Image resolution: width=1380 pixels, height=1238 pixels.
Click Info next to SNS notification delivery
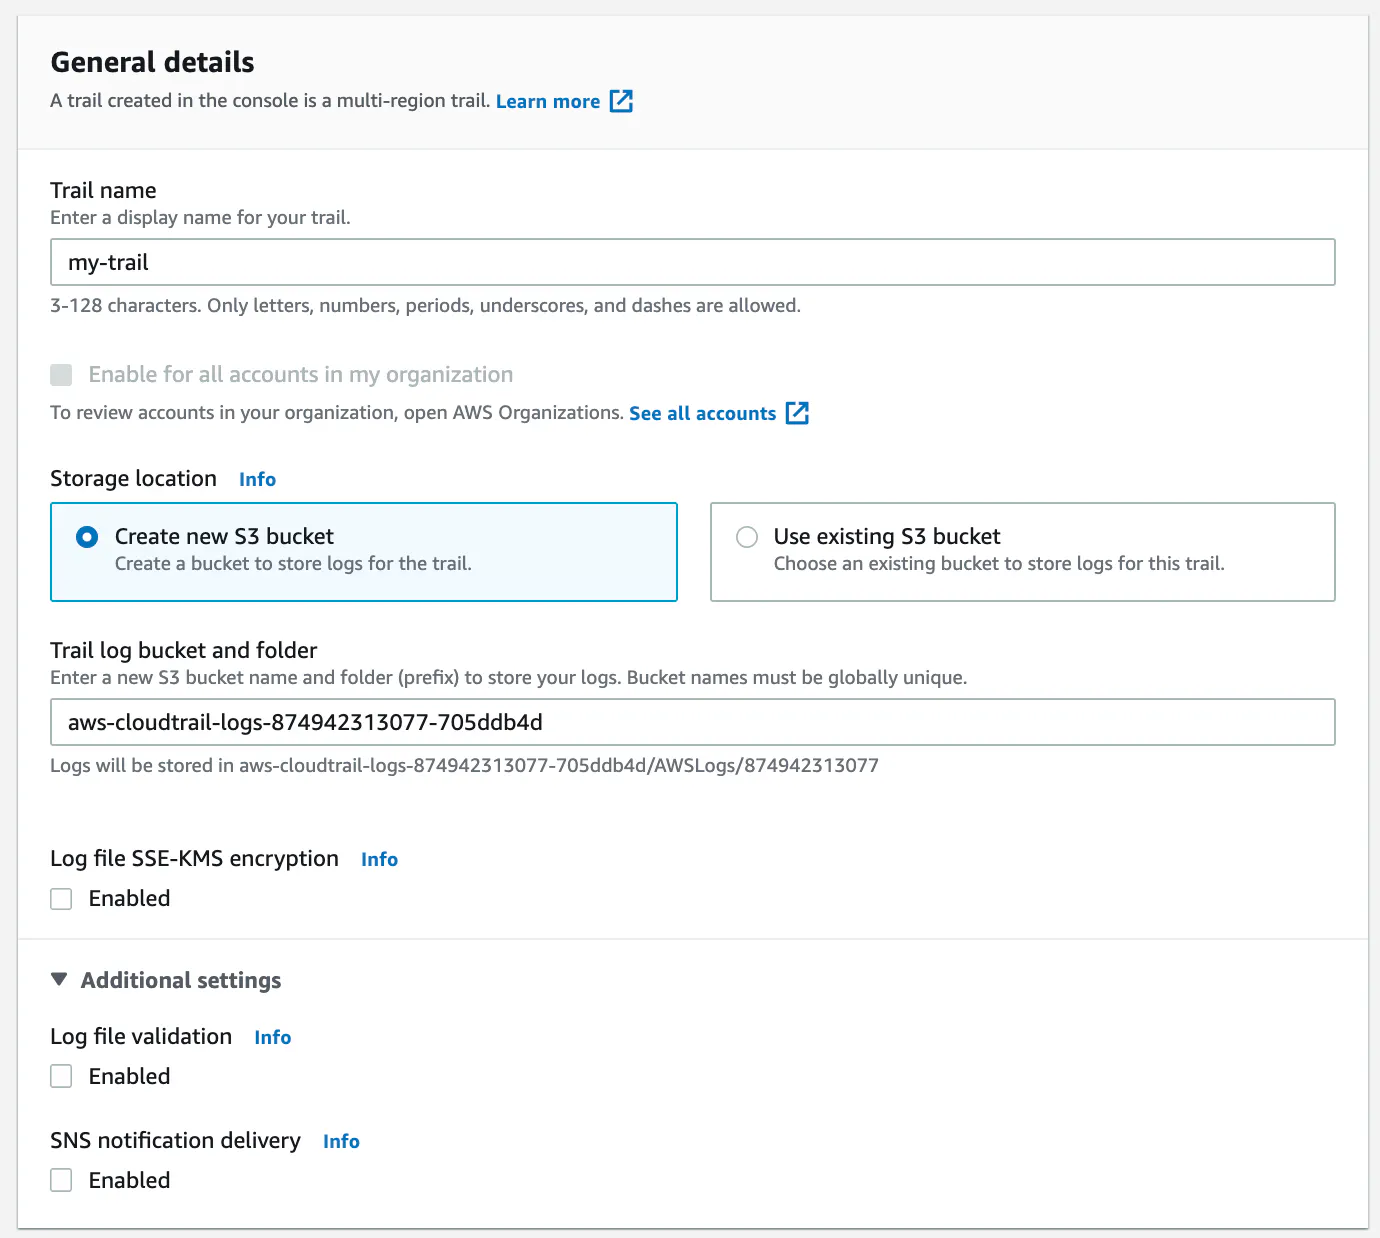point(341,1141)
